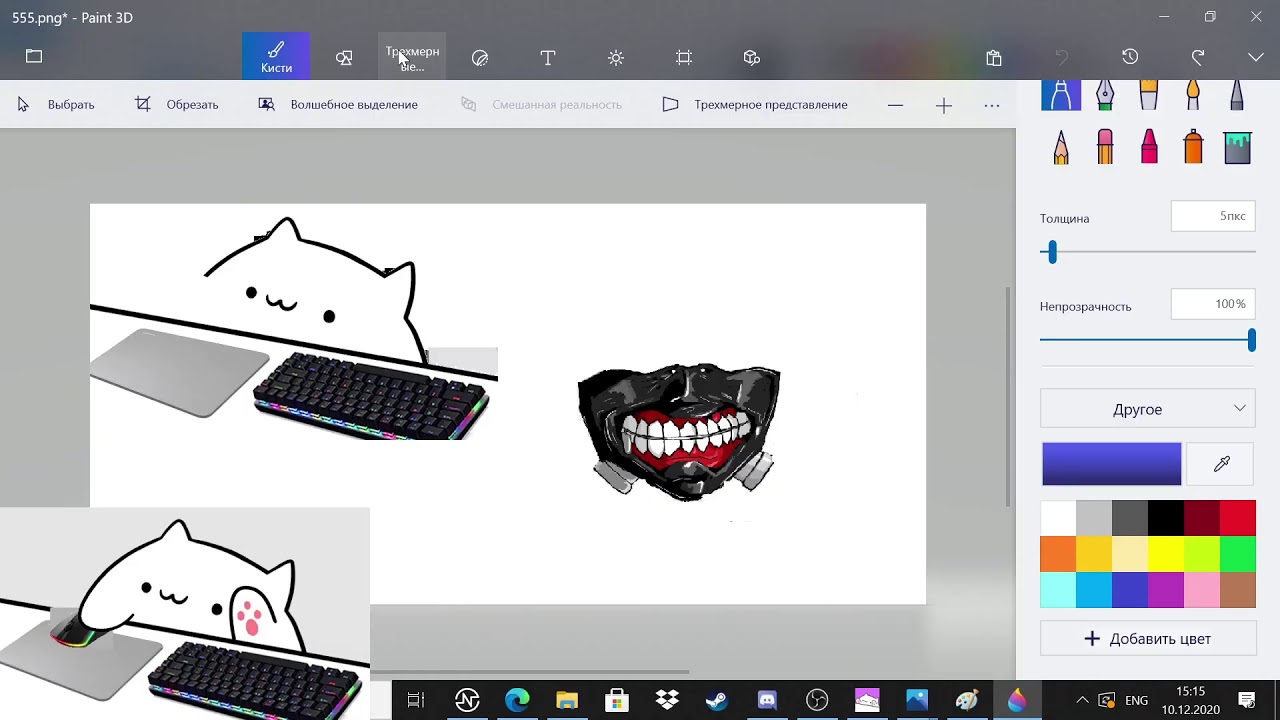Switch to the Кисти tab
Viewport: 1280px width, 720px height.
[276, 56]
